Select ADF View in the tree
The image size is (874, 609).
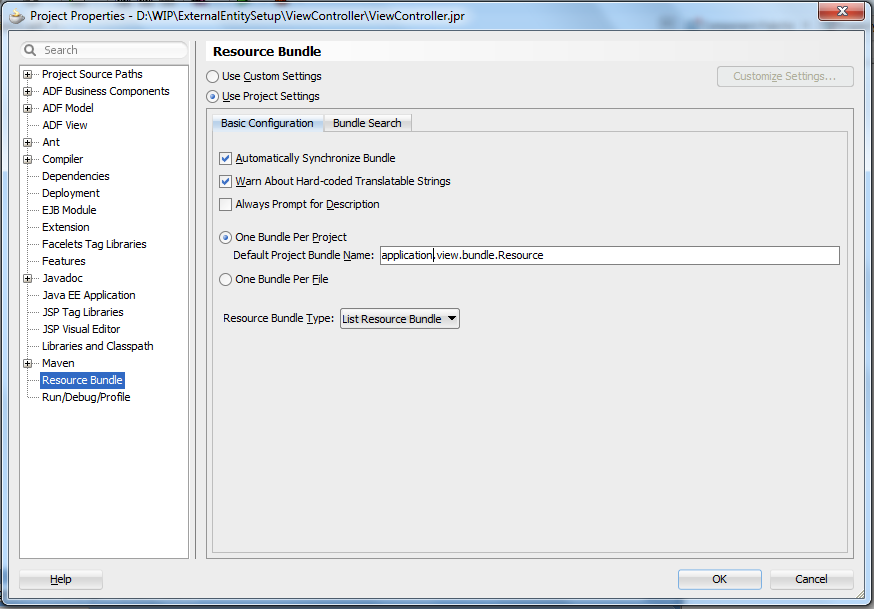pos(65,125)
